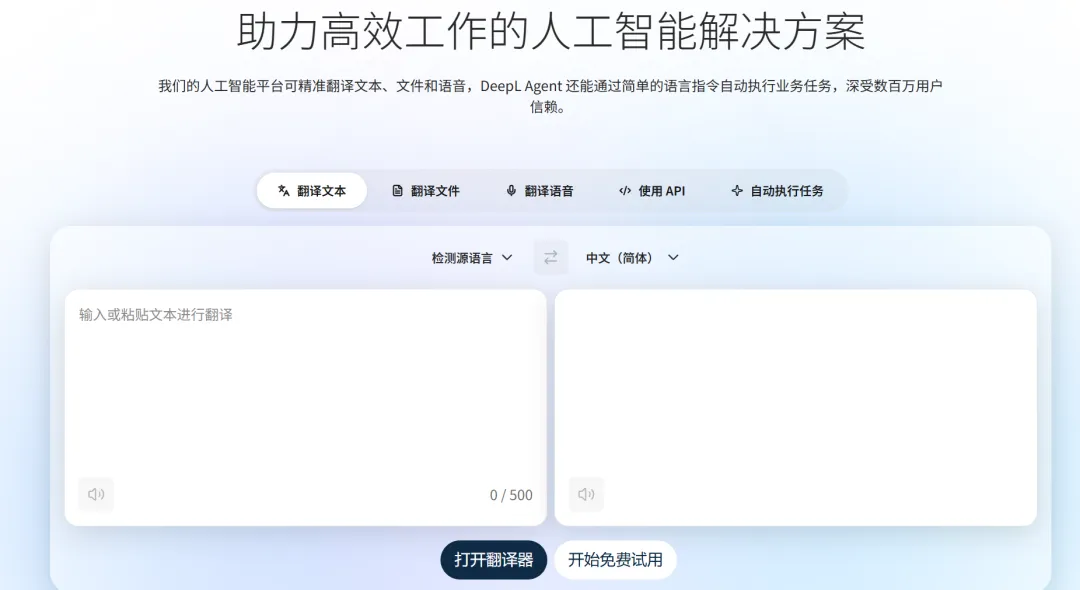Screen dimensions: 1080x590
Task: Click the sparkle icon beside 自动执行任务
Action: (737, 191)
